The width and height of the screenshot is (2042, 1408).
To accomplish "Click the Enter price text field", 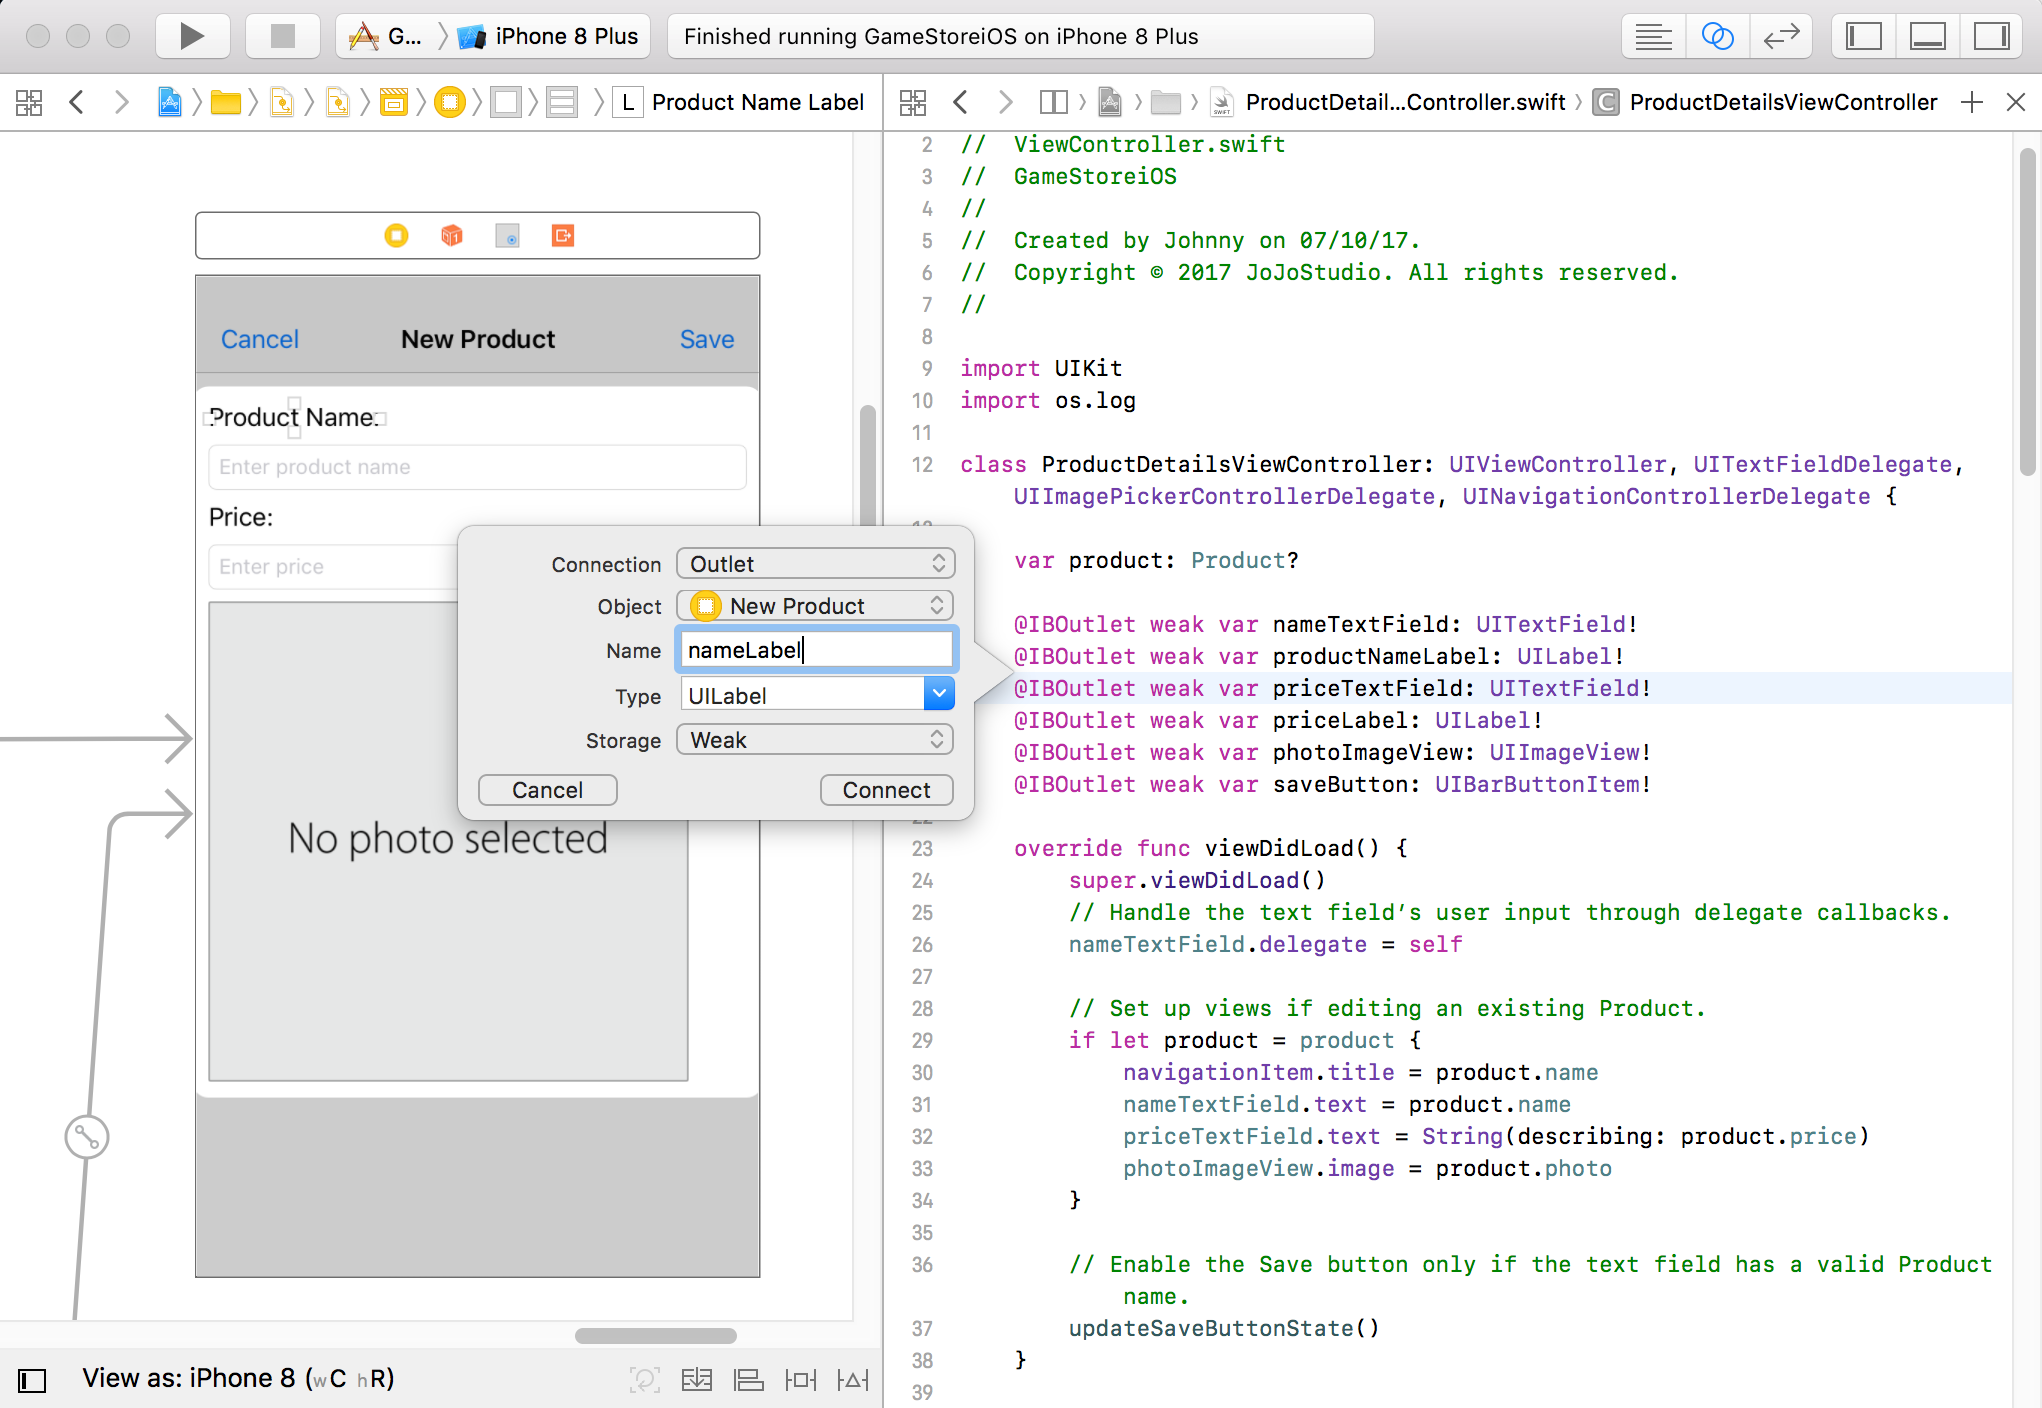I will tap(333, 567).
